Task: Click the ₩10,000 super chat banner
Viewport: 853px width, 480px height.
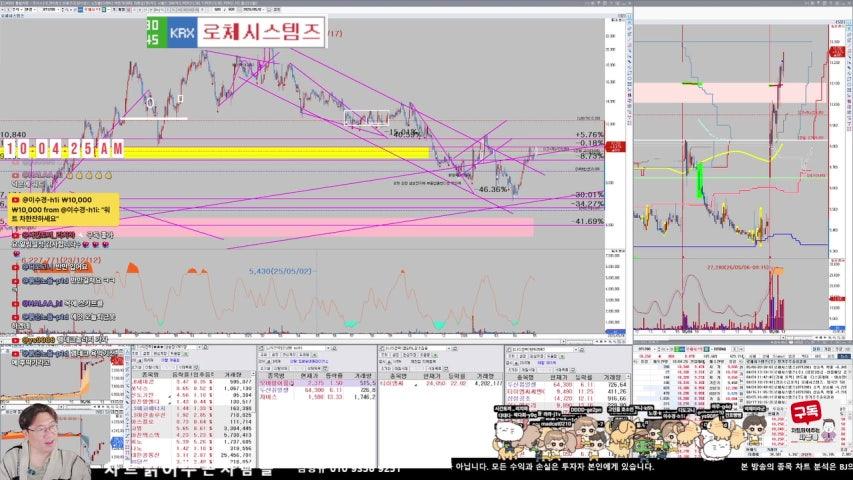Action: [x=64, y=210]
